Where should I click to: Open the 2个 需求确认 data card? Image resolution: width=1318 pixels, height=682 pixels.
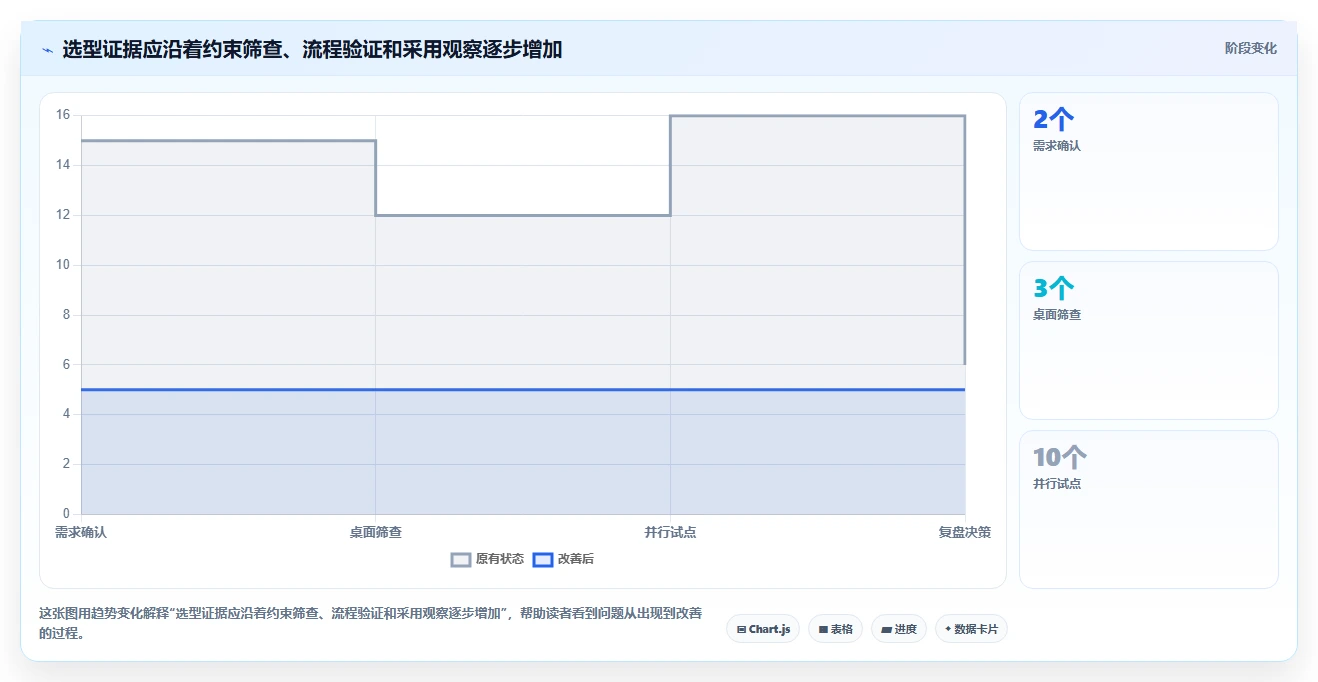pos(1148,171)
